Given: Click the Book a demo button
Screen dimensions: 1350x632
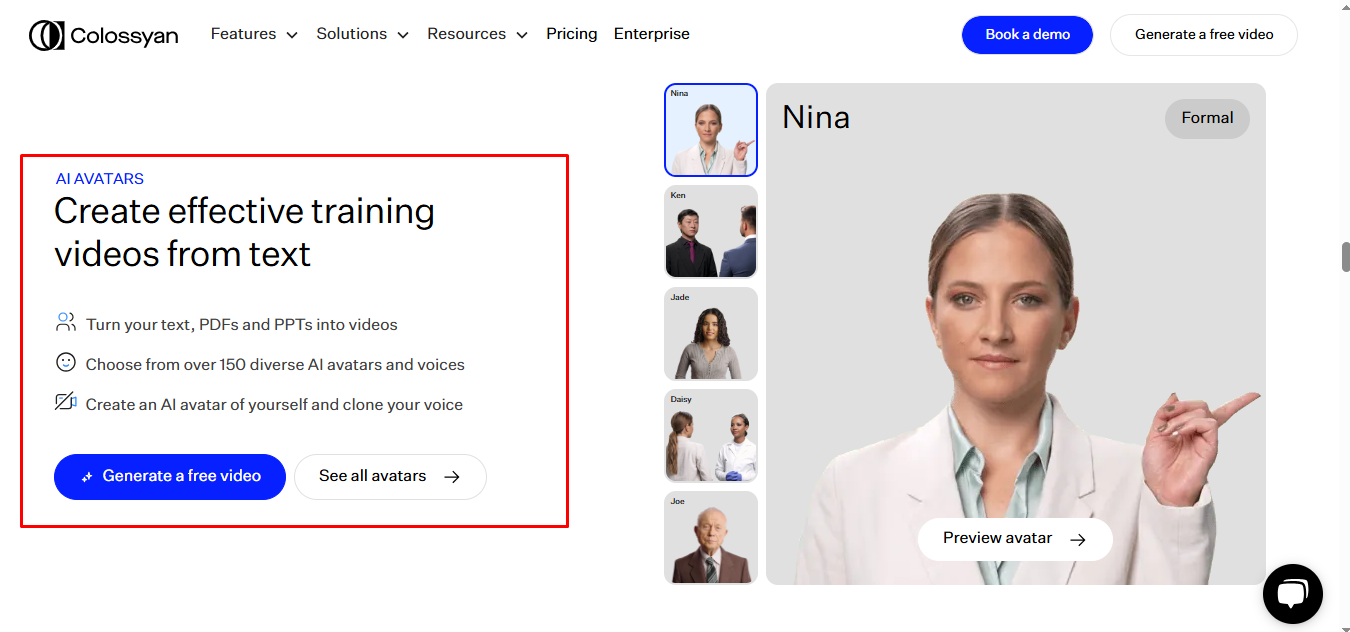Looking at the screenshot, I should tap(1027, 34).
